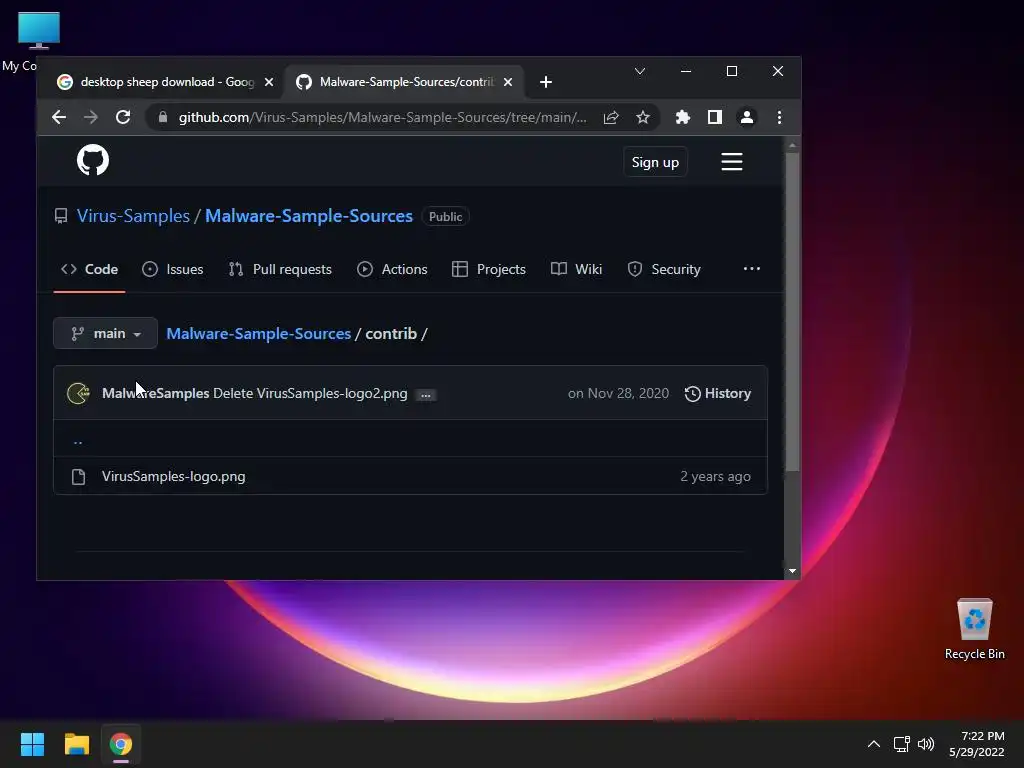Open commit Delete VirusSamples-logo2.png

coord(310,393)
